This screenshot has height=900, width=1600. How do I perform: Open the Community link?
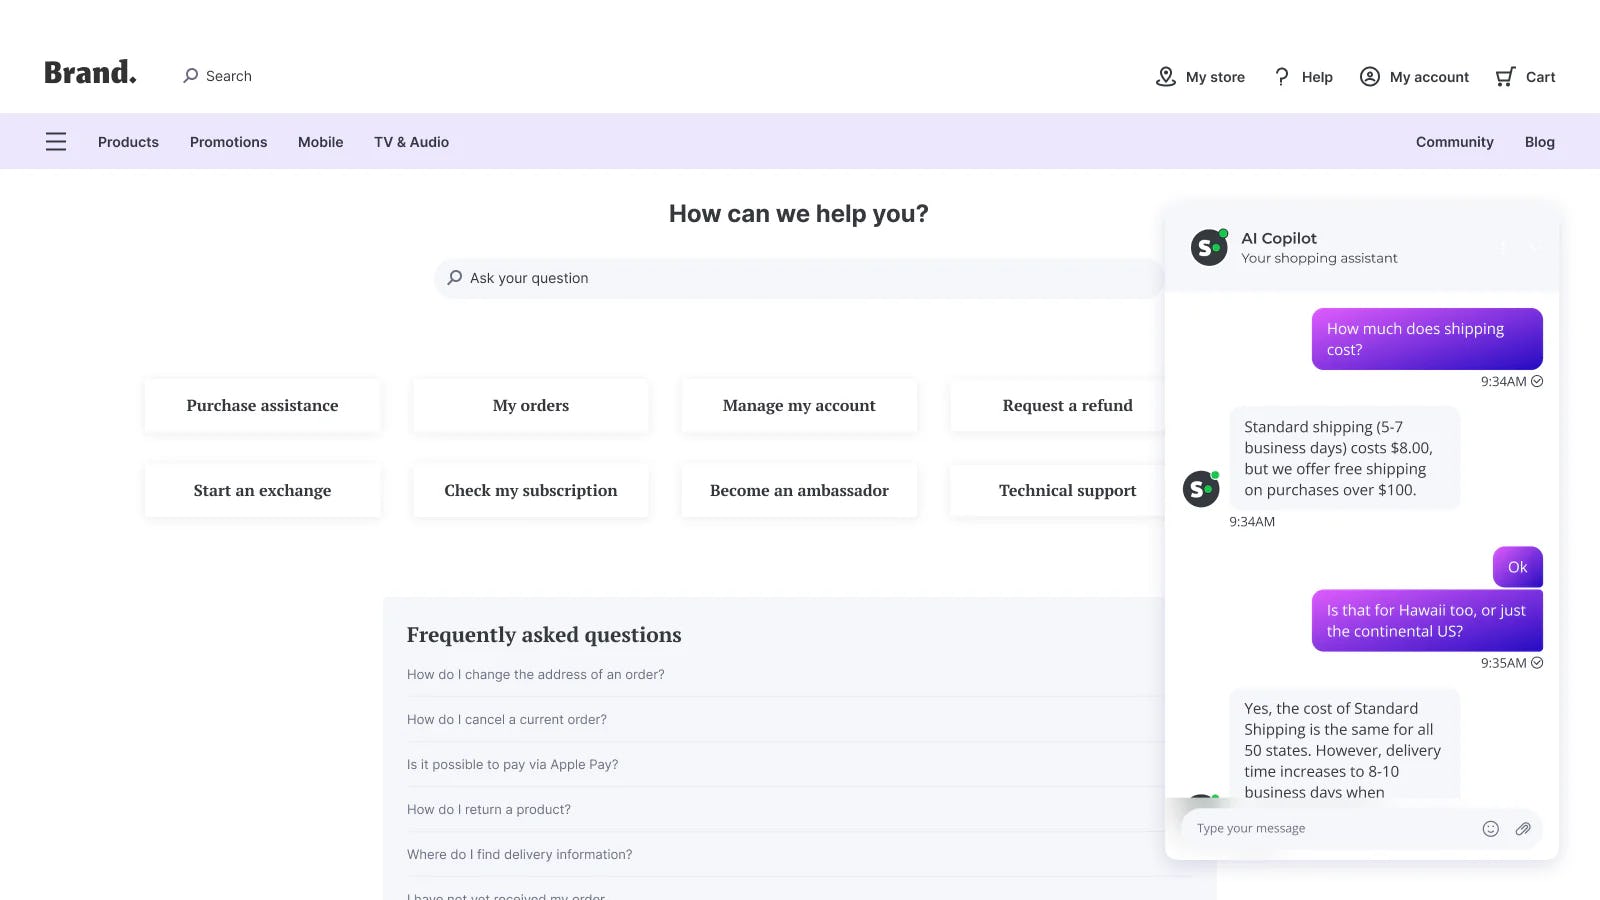click(x=1454, y=142)
